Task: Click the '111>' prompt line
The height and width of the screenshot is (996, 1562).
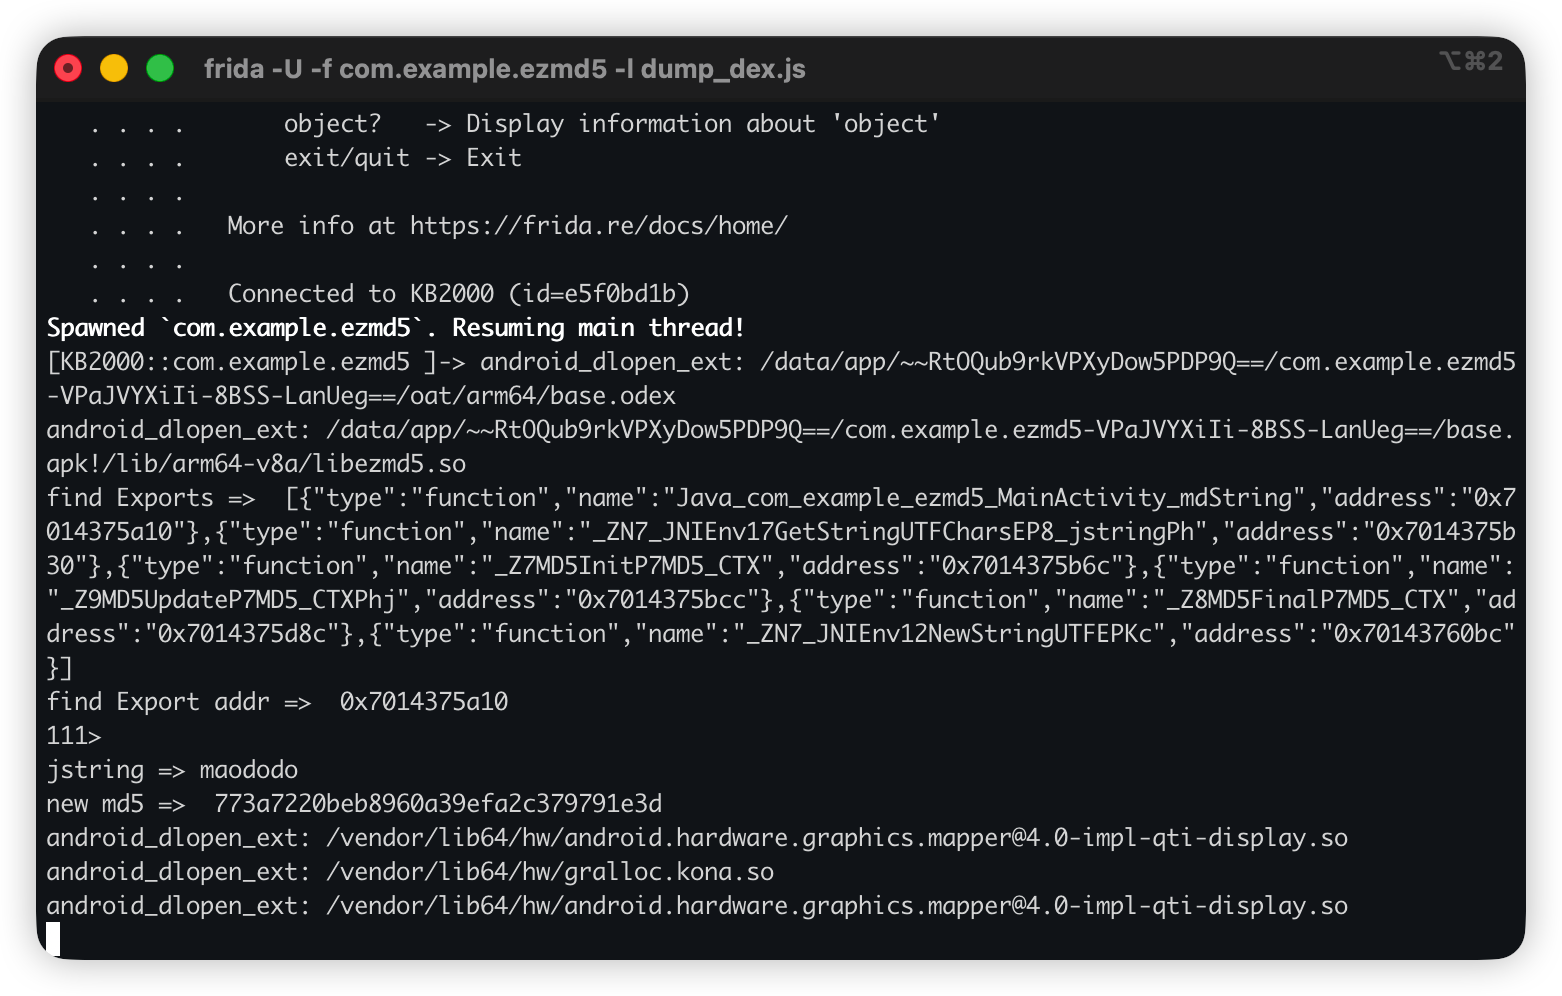Action: coord(74,736)
